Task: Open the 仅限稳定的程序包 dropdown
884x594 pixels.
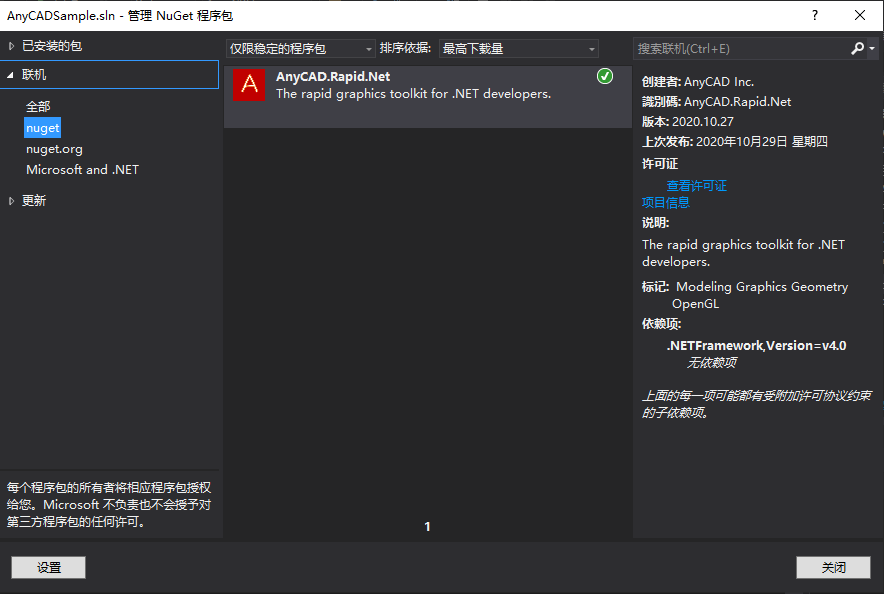Action: pos(300,49)
